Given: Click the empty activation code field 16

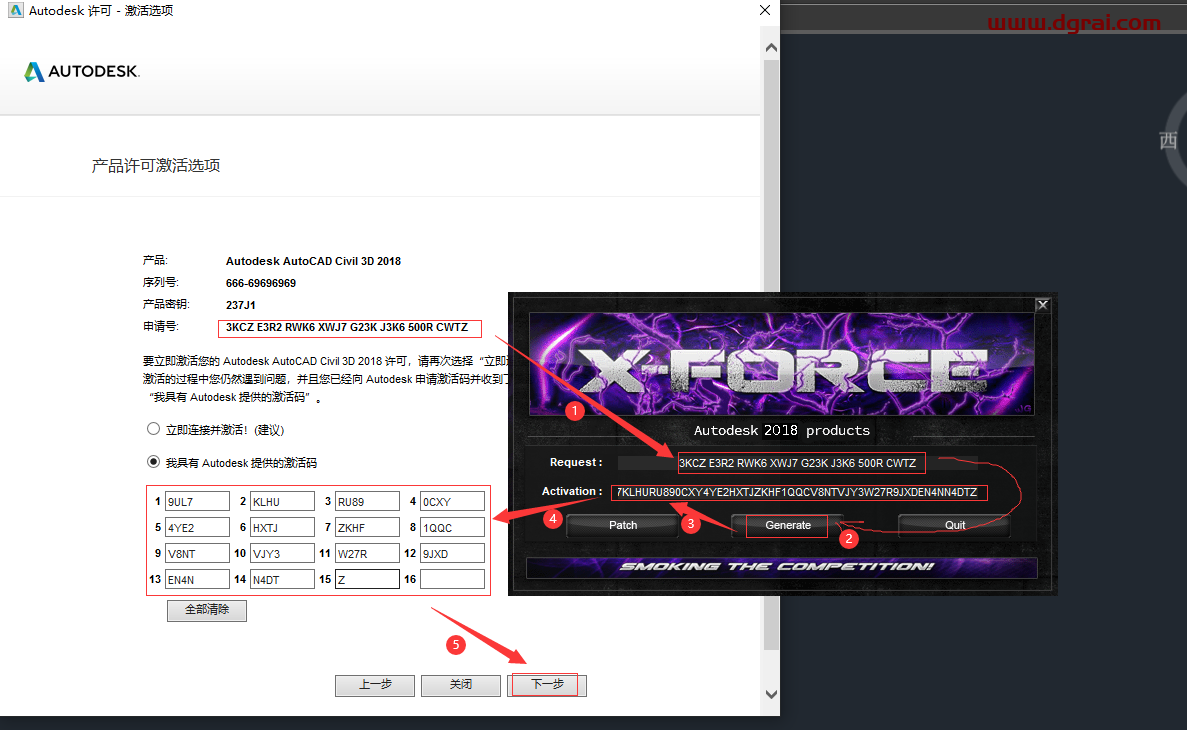Looking at the screenshot, I should [452, 579].
